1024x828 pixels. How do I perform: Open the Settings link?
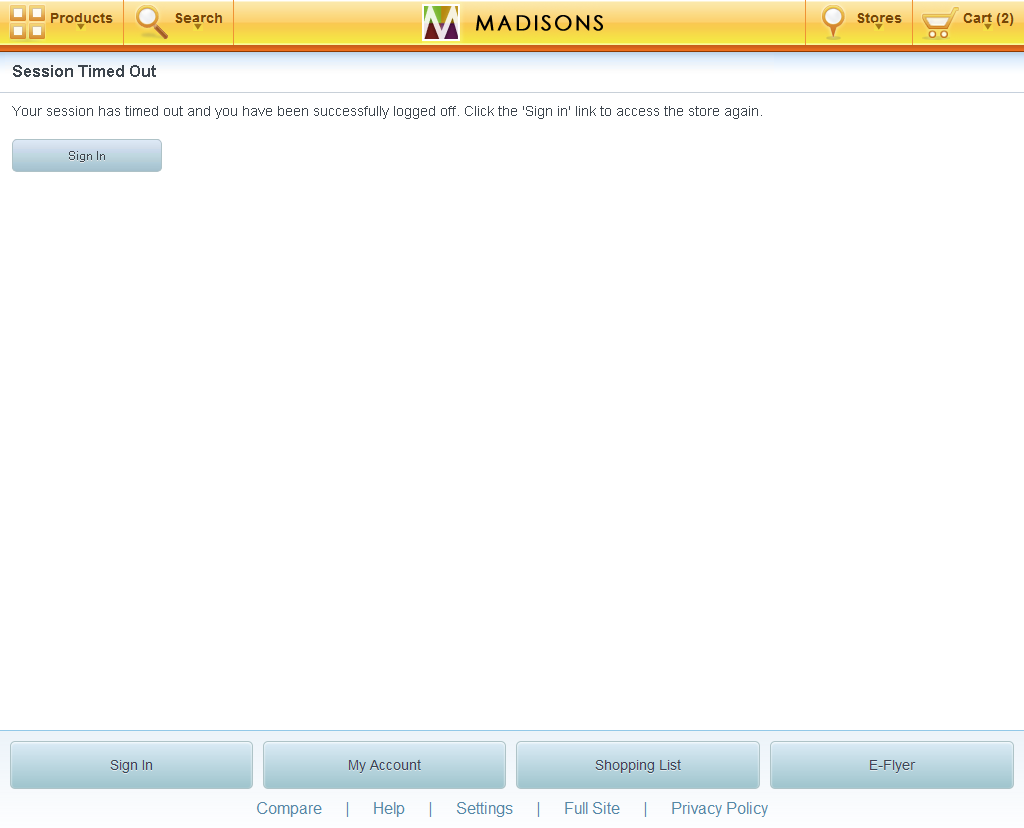pyautogui.click(x=484, y=808)
